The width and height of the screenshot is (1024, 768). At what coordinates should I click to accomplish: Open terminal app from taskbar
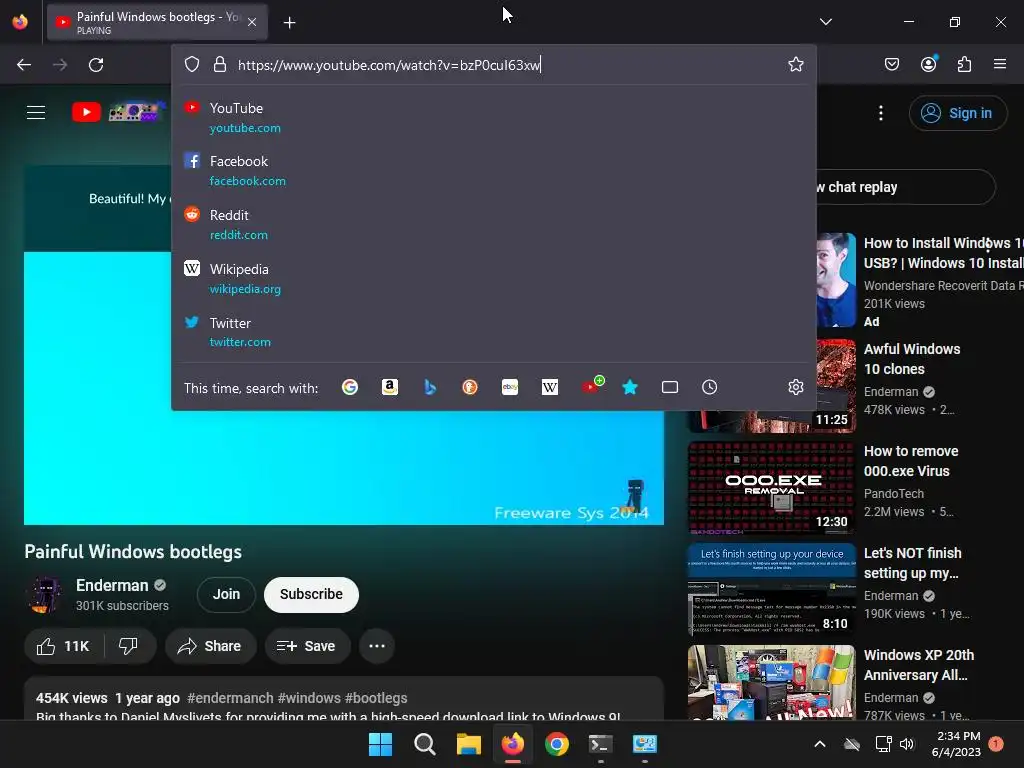coord(600,744)
